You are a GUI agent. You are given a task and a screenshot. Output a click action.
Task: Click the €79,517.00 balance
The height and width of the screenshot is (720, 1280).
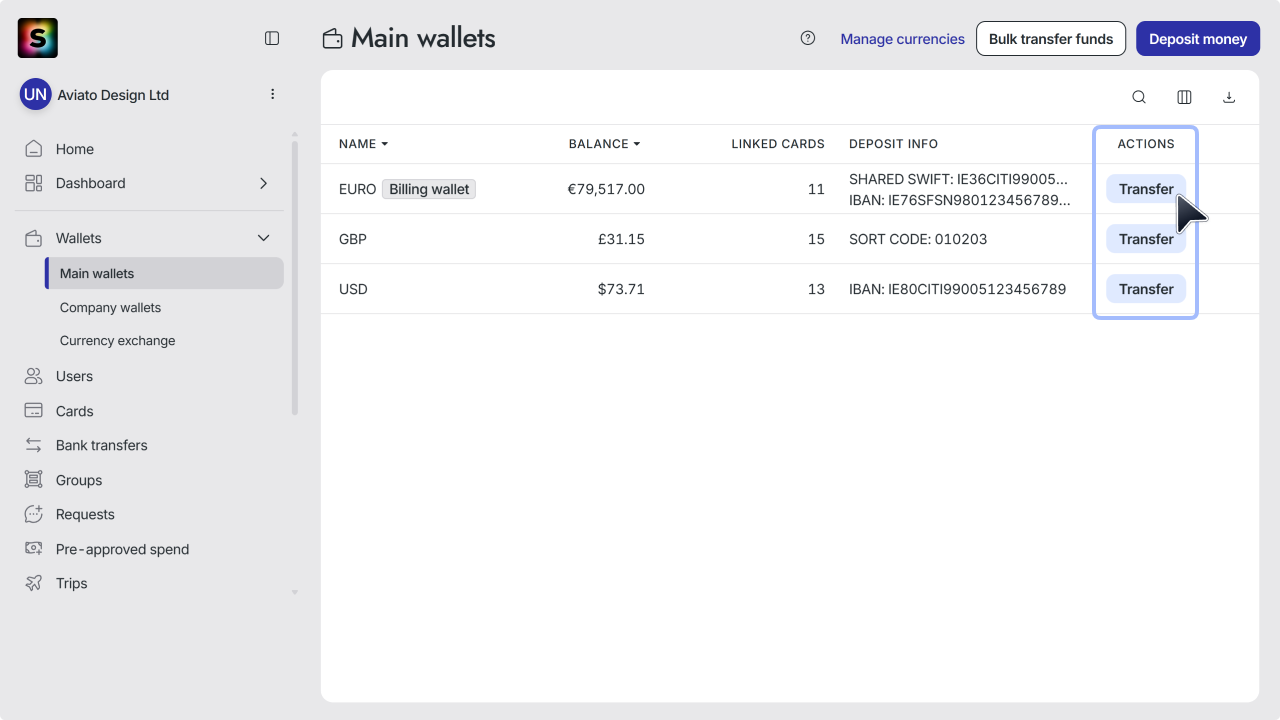[x=606, y=189]
